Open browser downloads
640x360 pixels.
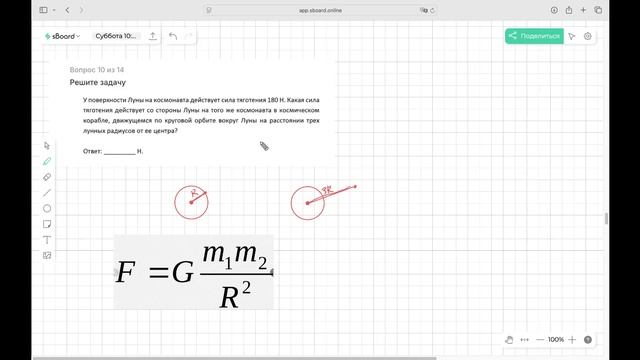[x=554, y=10]
